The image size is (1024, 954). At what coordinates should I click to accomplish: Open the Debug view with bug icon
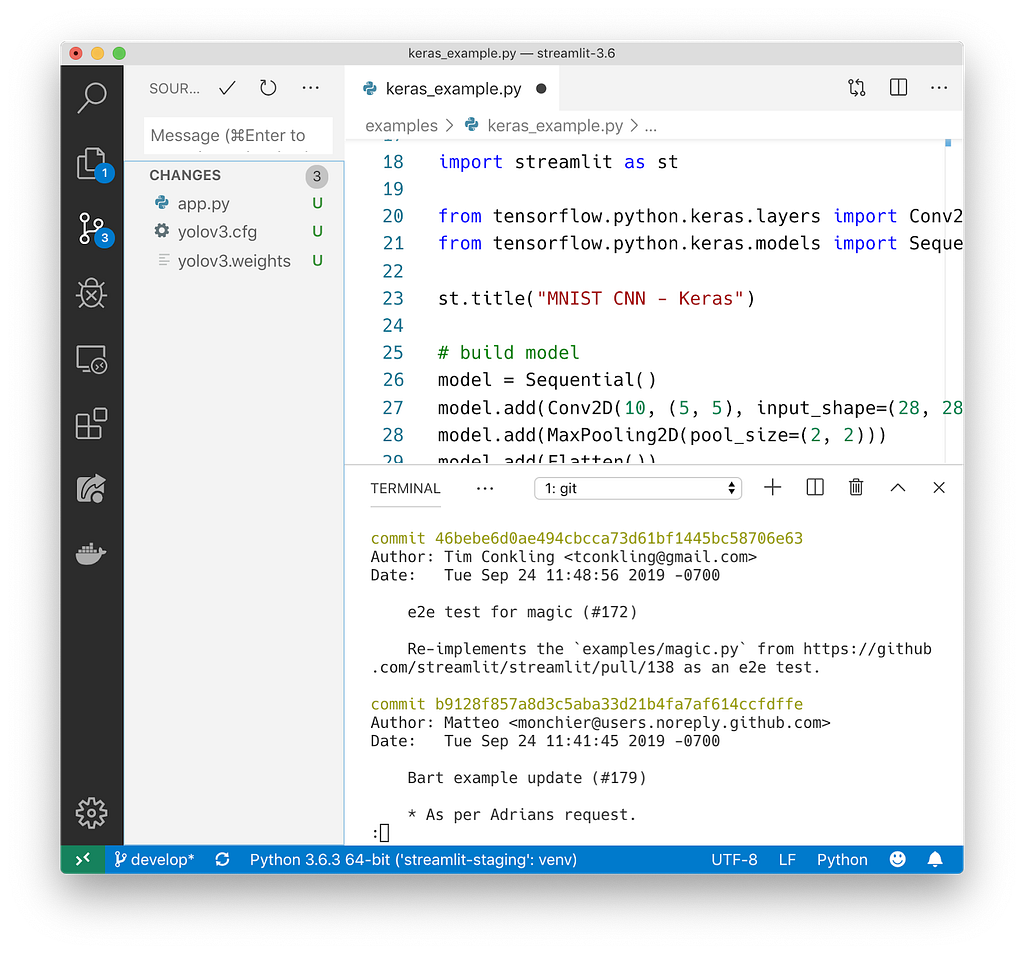coord(91,293)
